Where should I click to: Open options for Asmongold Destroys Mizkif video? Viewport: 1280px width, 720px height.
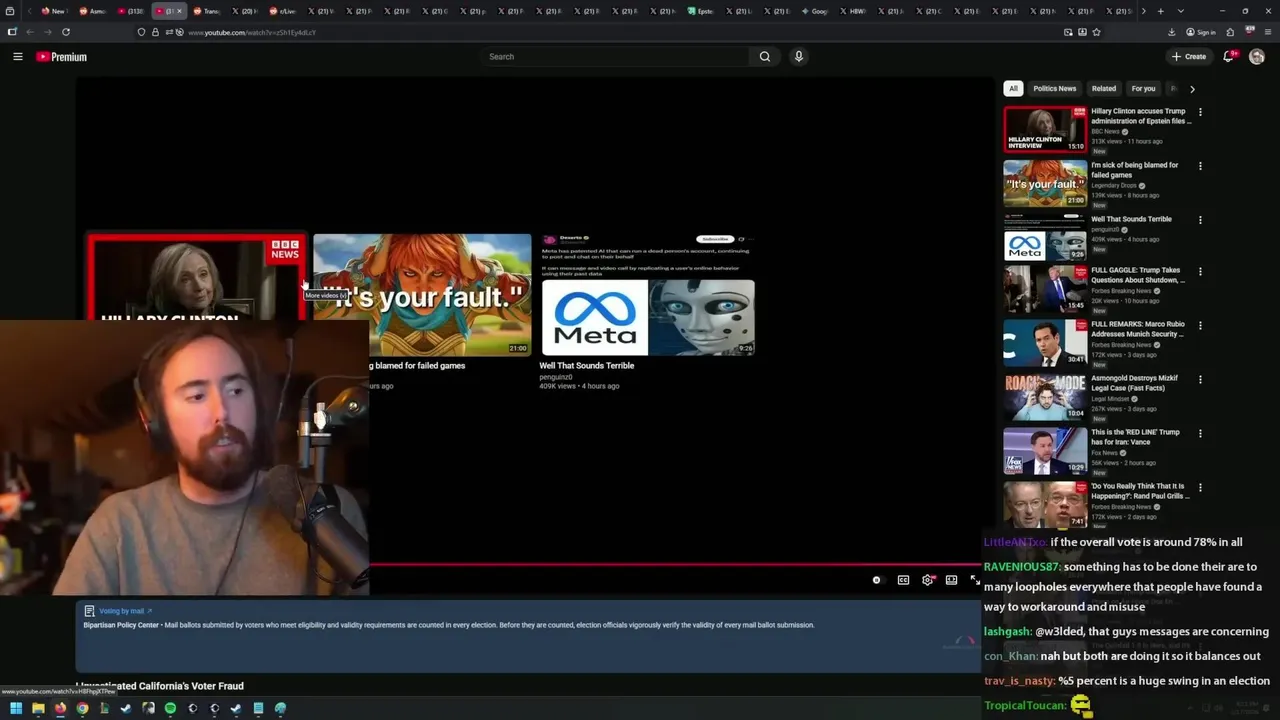[1200, 380]
